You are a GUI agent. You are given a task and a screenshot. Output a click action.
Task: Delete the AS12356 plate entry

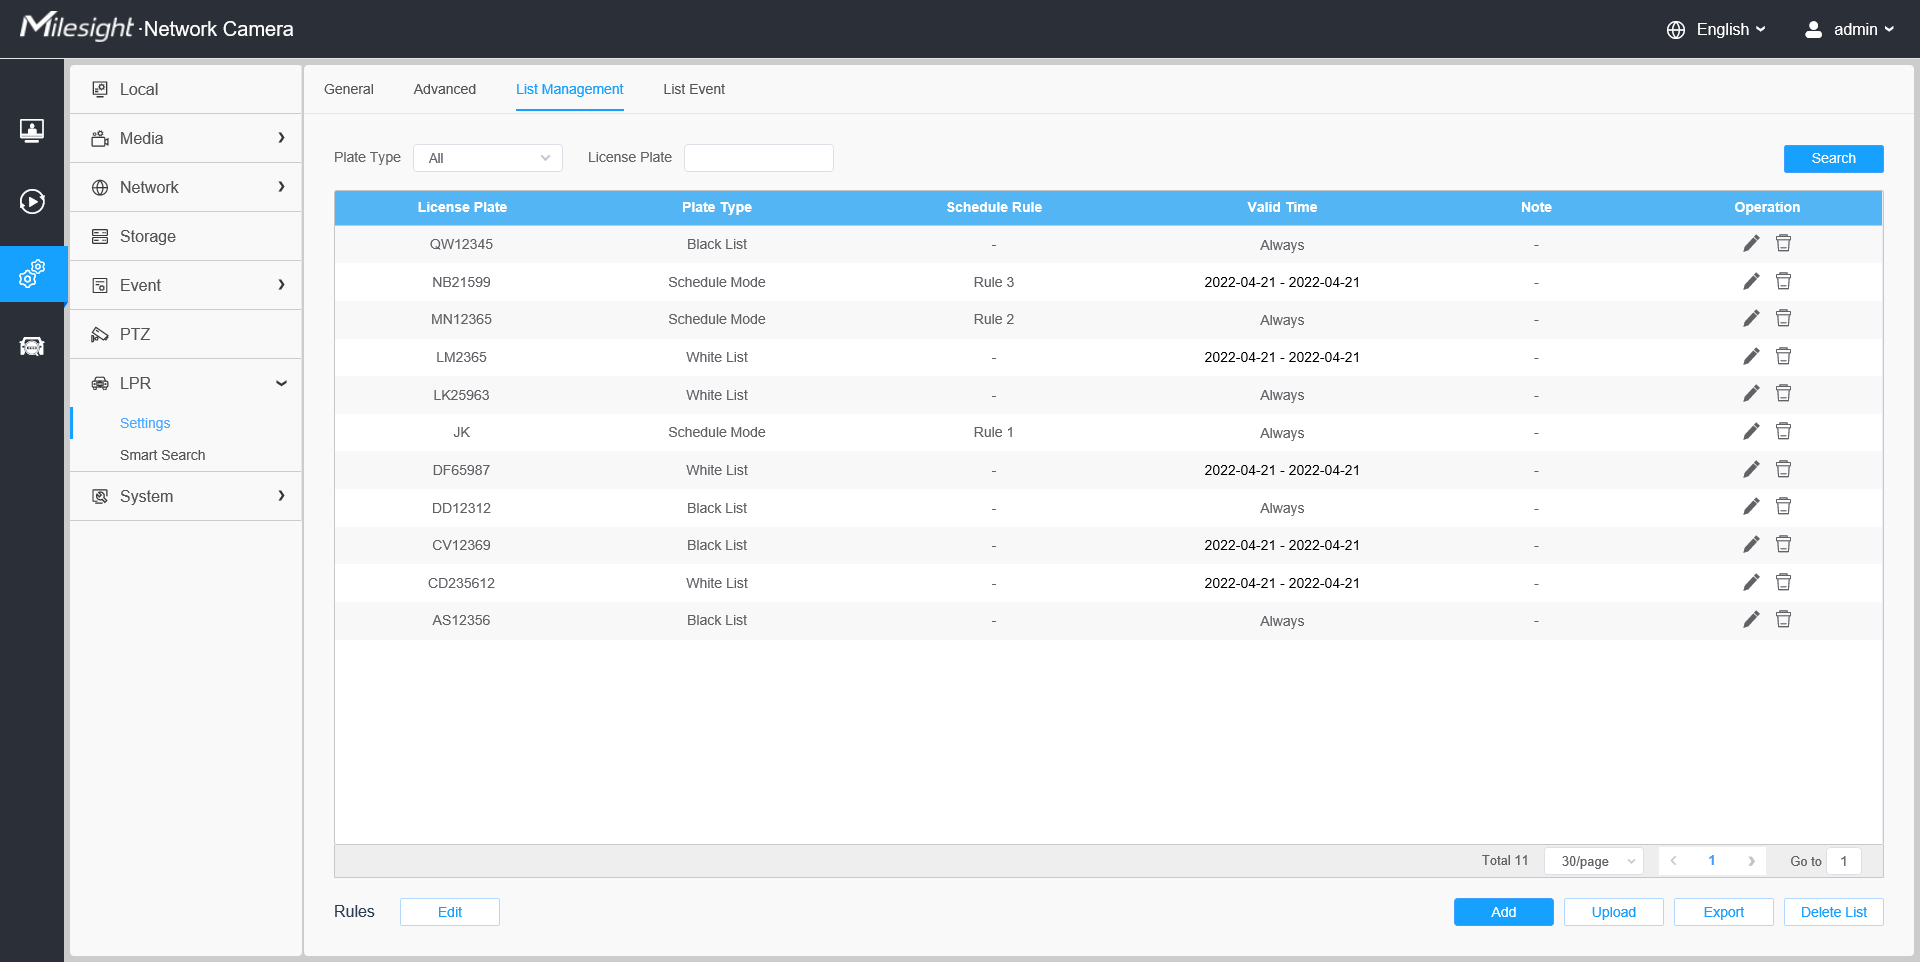point(1783,620)
